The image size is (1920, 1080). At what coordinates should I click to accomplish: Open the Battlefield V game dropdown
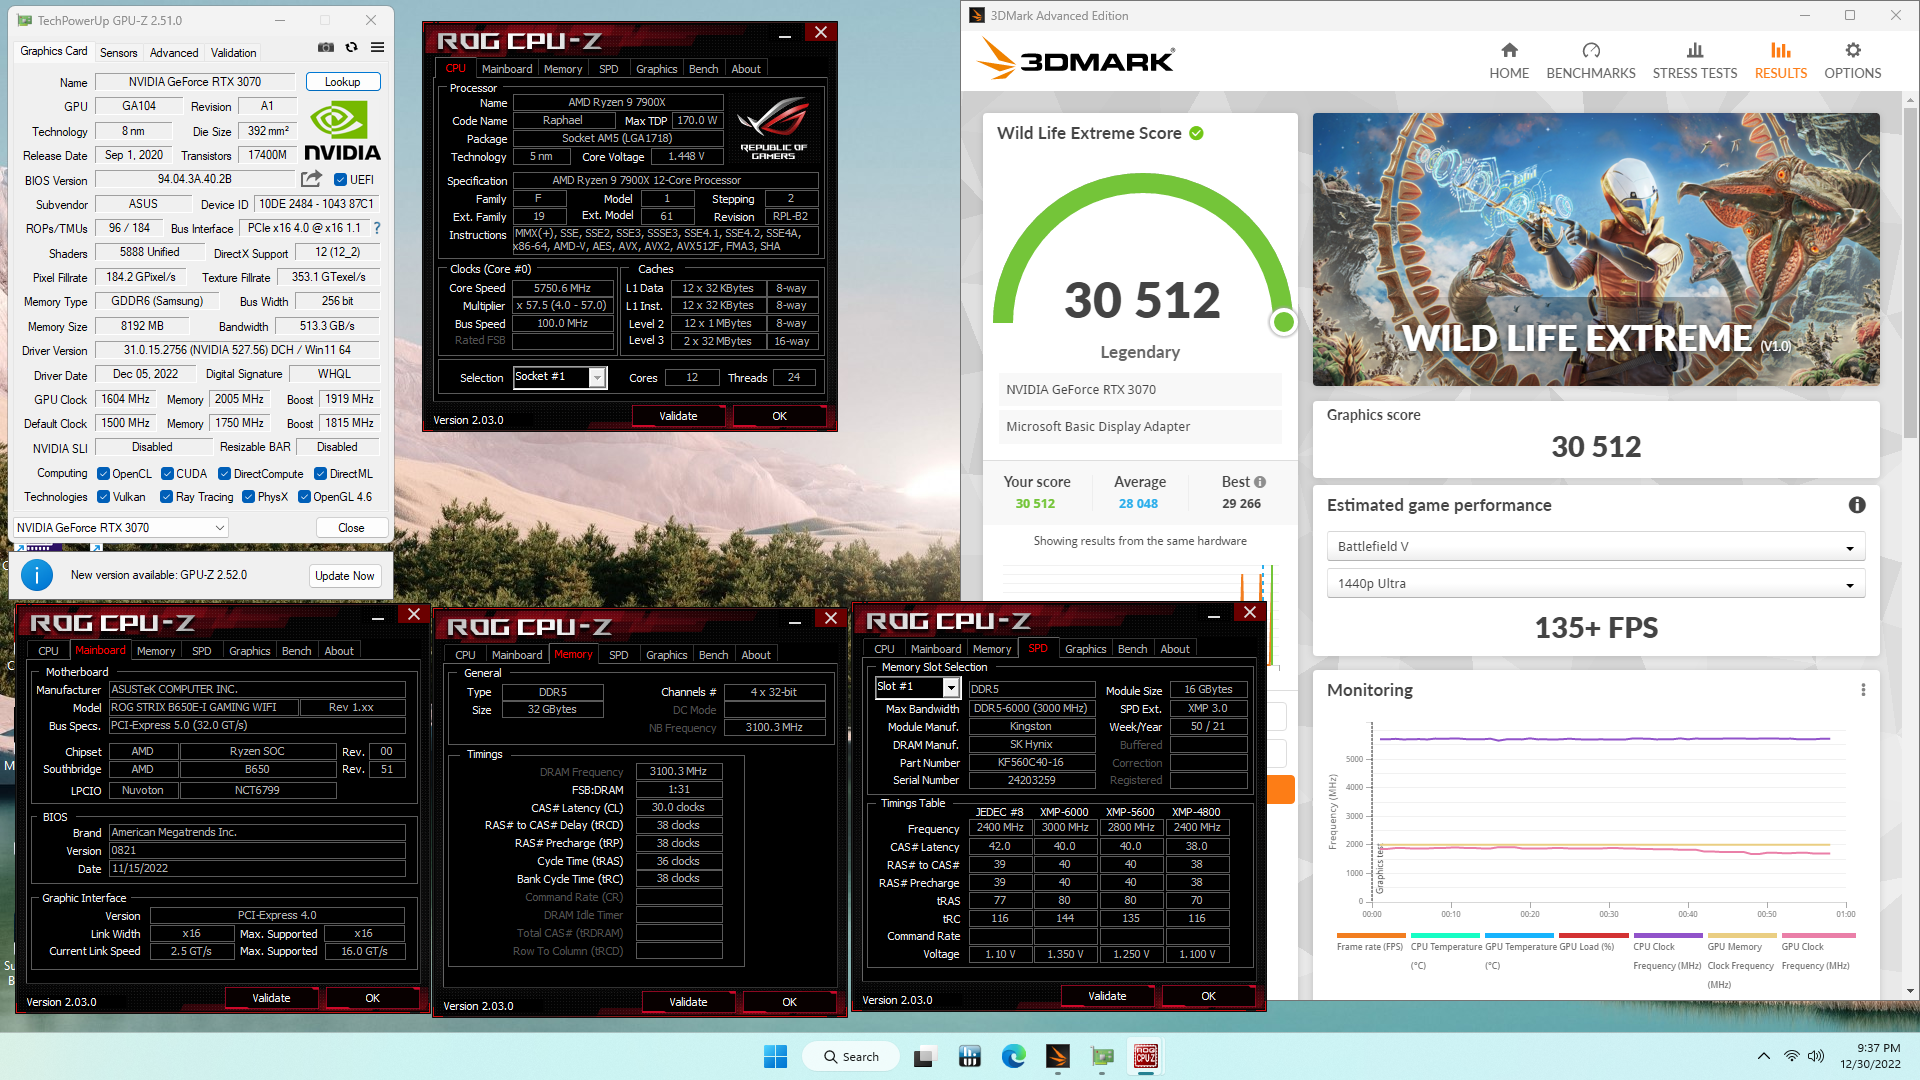[x=1595, y=547]
